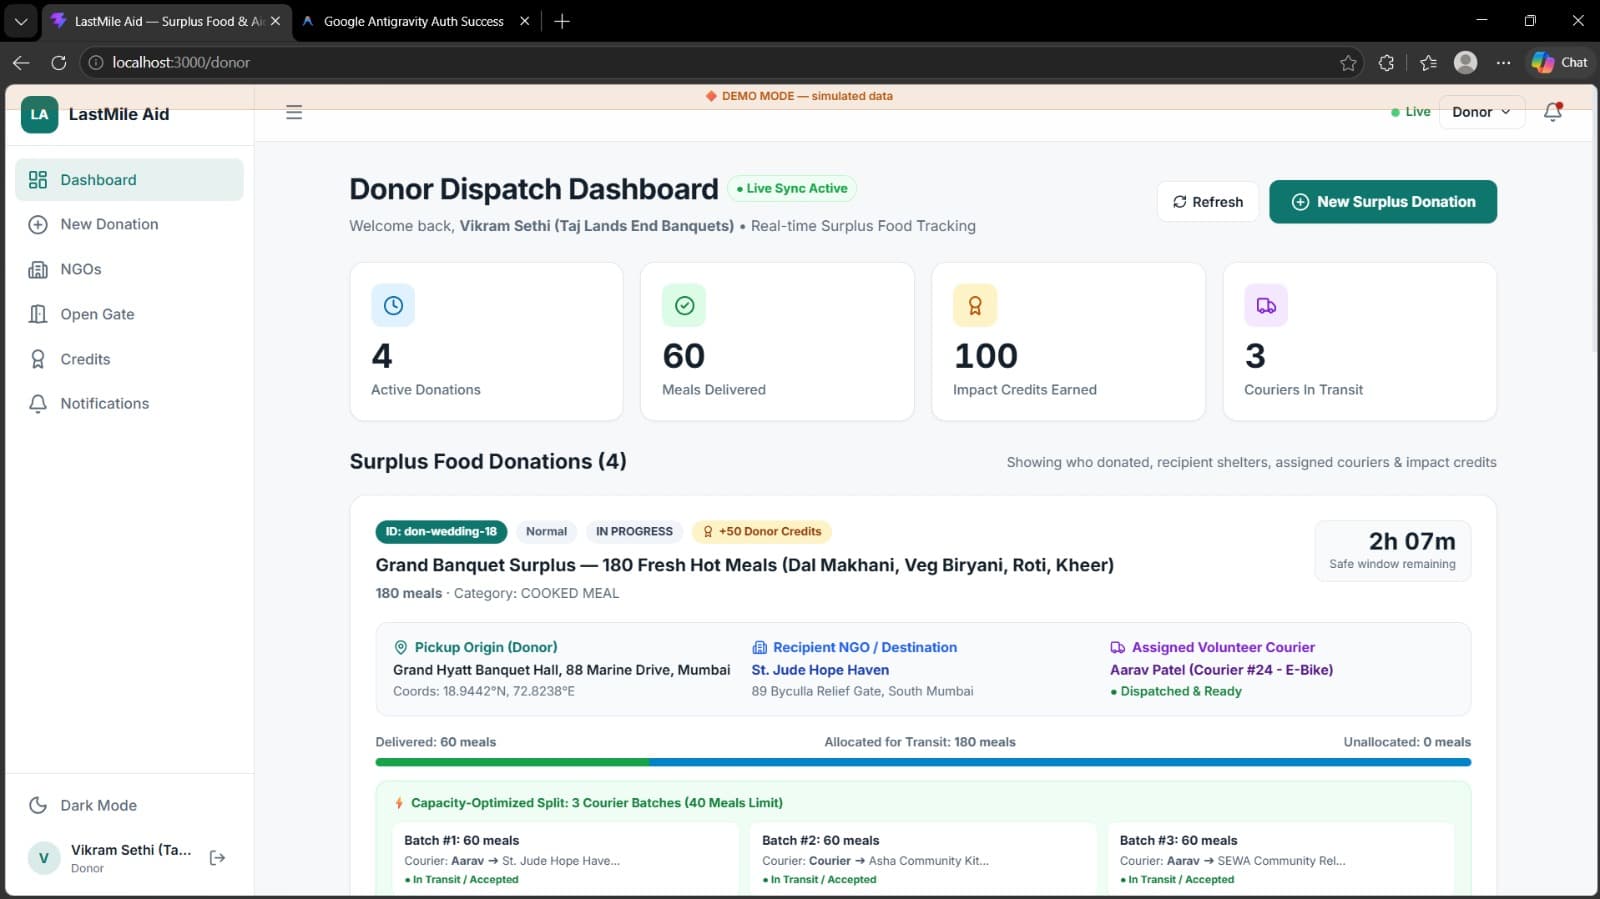1600x899 pixels.
Task: Click the Vikram Sethi user avatar
Action: (x=44, y=858)
